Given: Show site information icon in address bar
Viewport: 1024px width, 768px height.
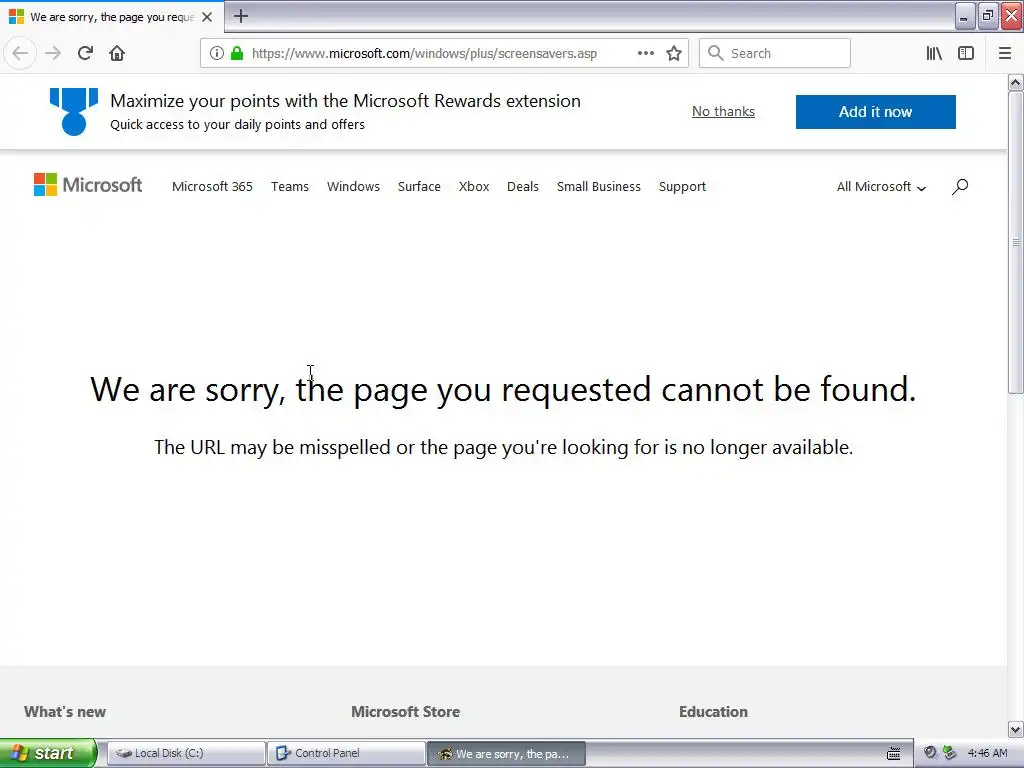Looking at the screenshot, I should pyautogui.click(x=217, y=53).
